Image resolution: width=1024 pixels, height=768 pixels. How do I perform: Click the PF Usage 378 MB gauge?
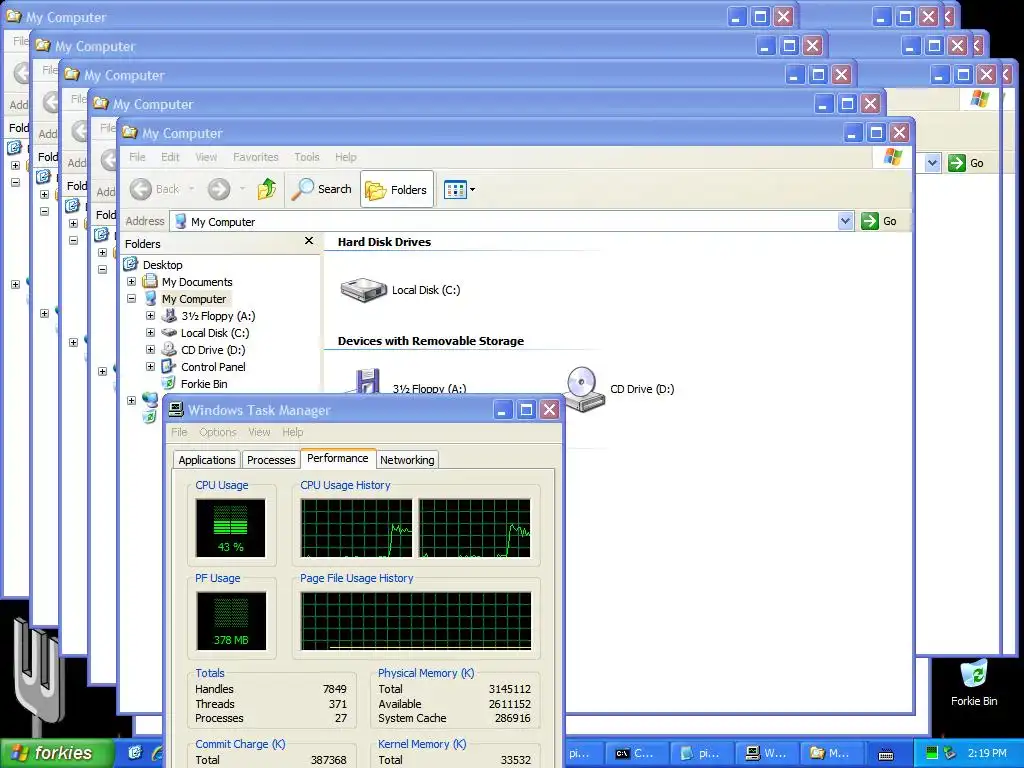[x=231, y=620]
